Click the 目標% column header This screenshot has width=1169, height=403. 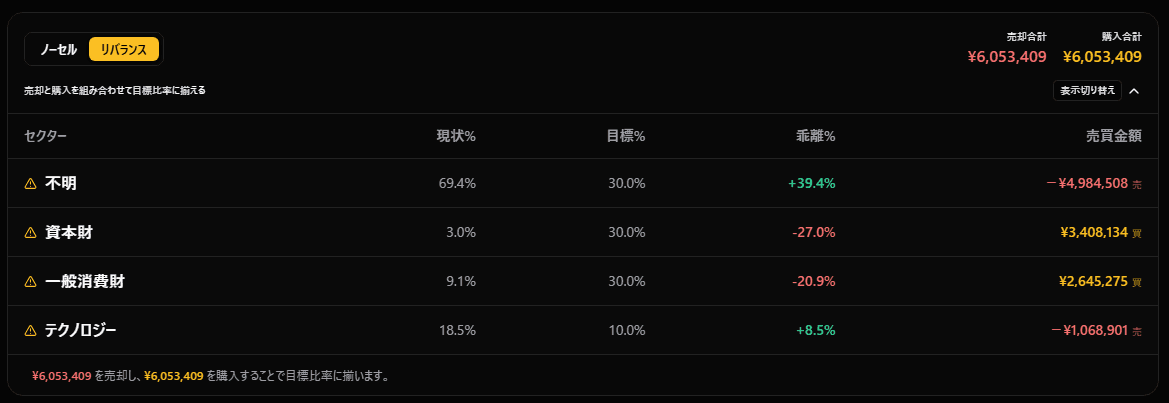pyautogui.click(x=625, y=136)
